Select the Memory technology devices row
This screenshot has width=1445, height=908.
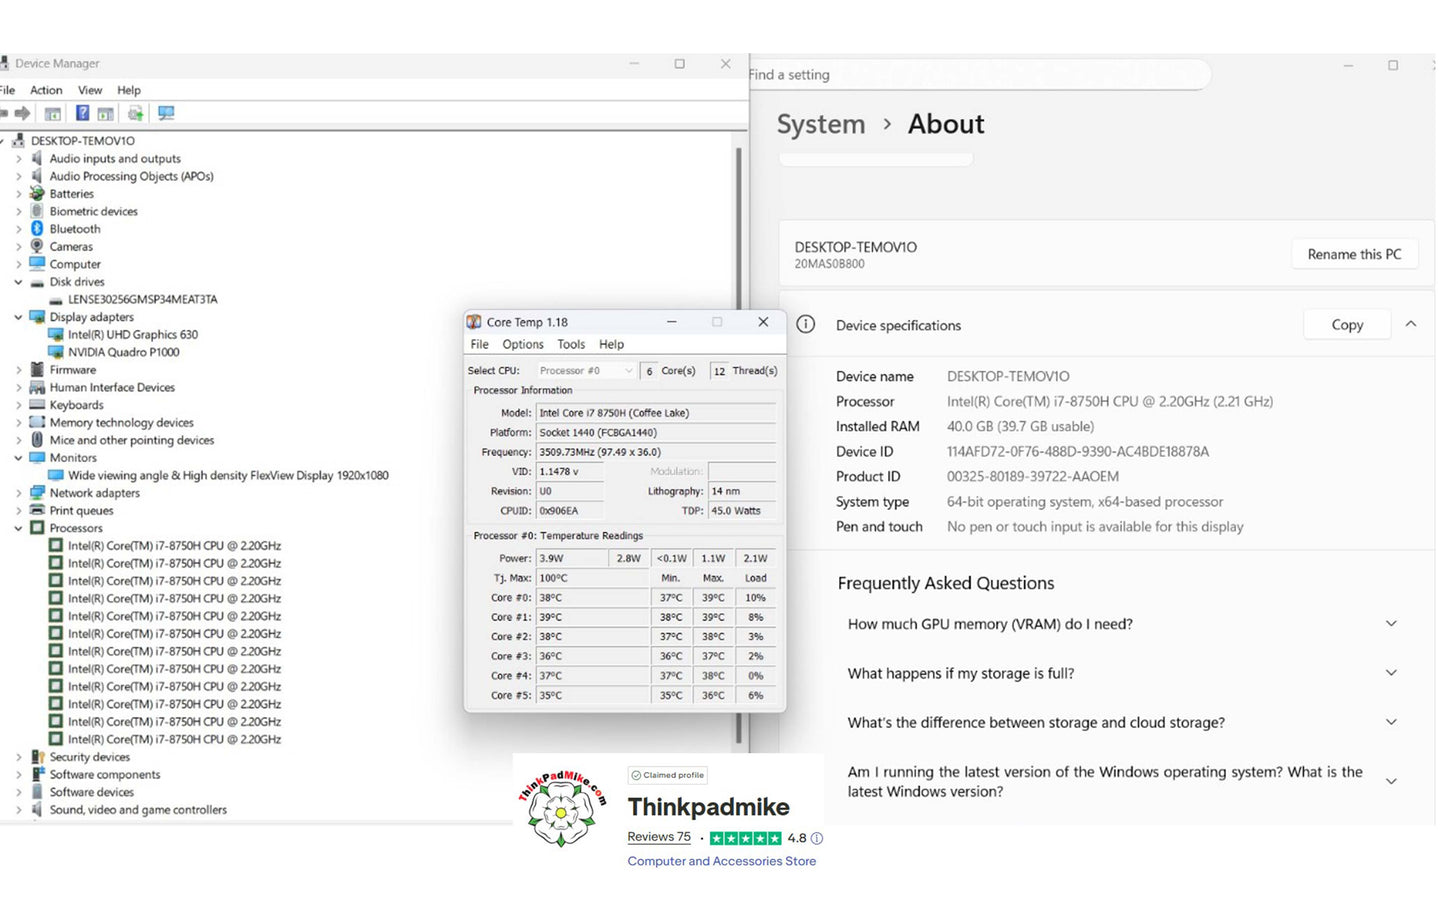coord(122,423)
